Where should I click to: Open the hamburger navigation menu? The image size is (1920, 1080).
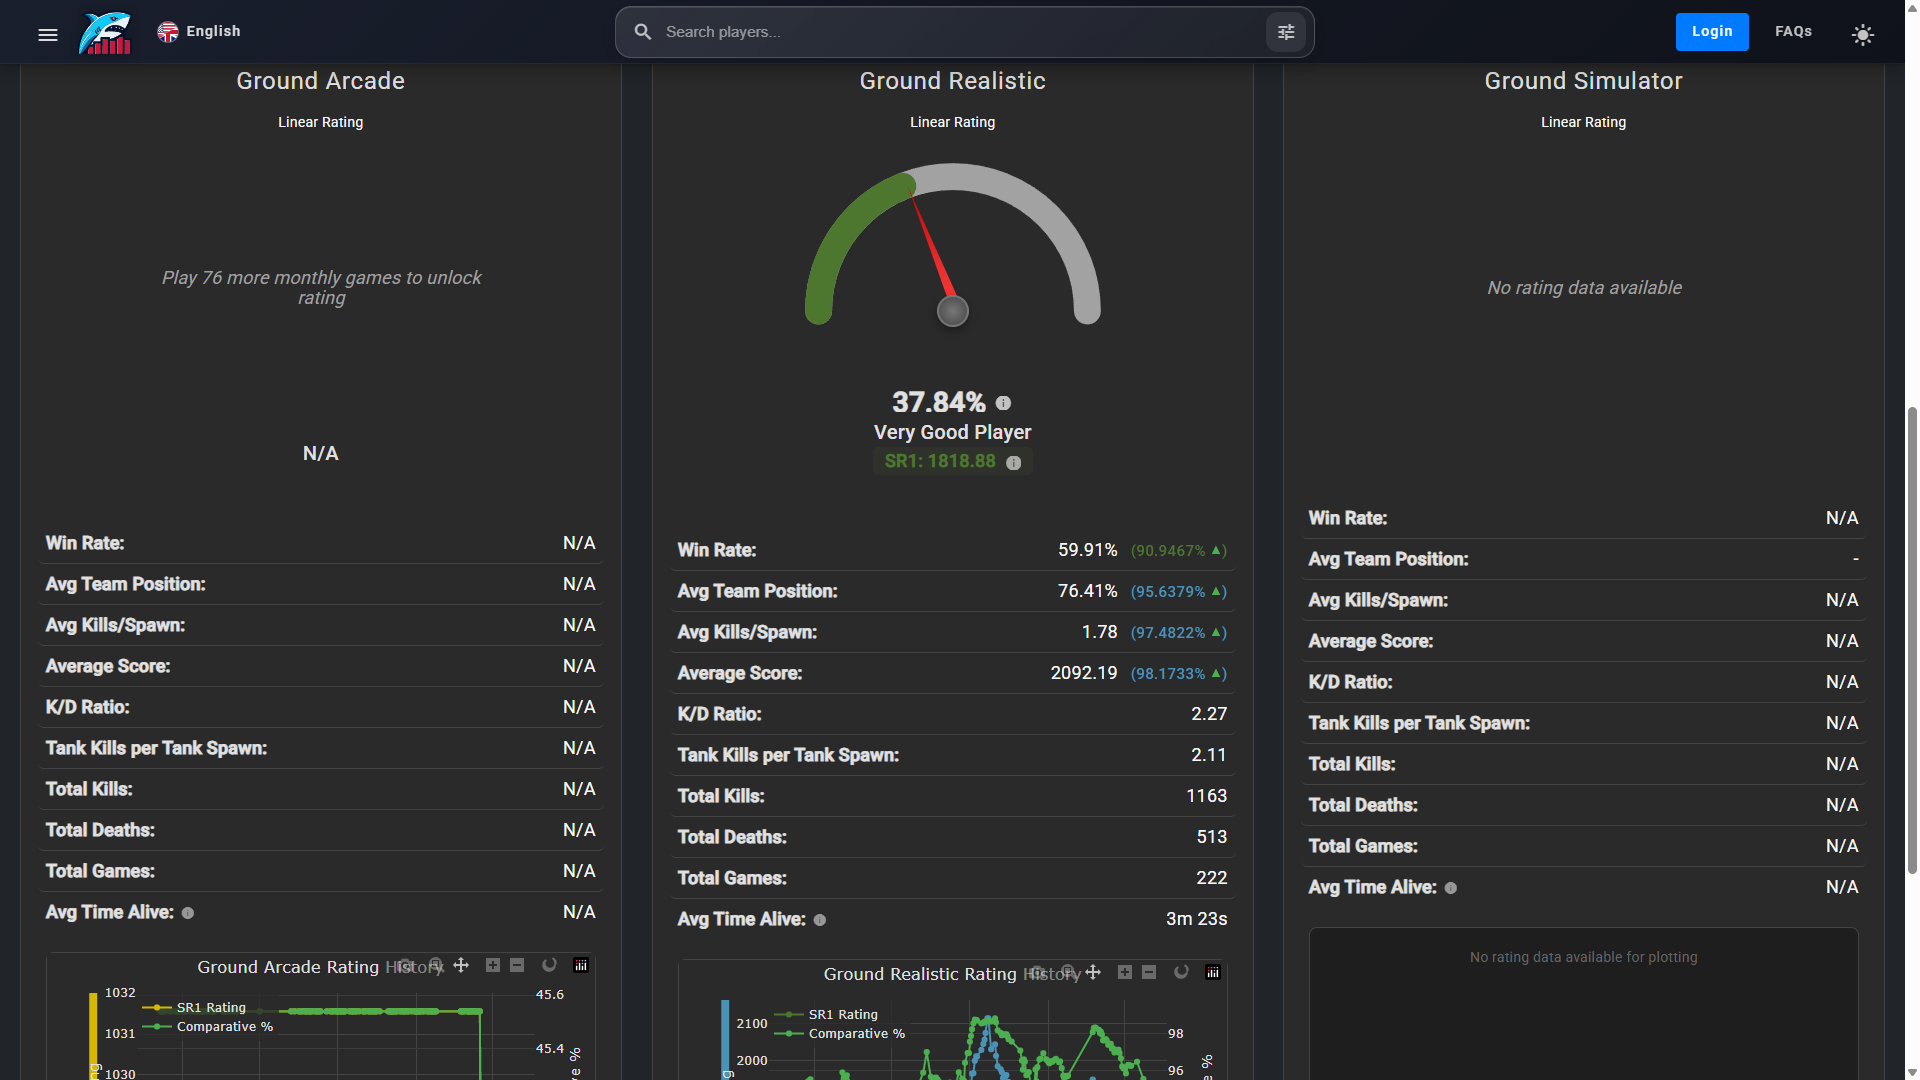(48, 35)
